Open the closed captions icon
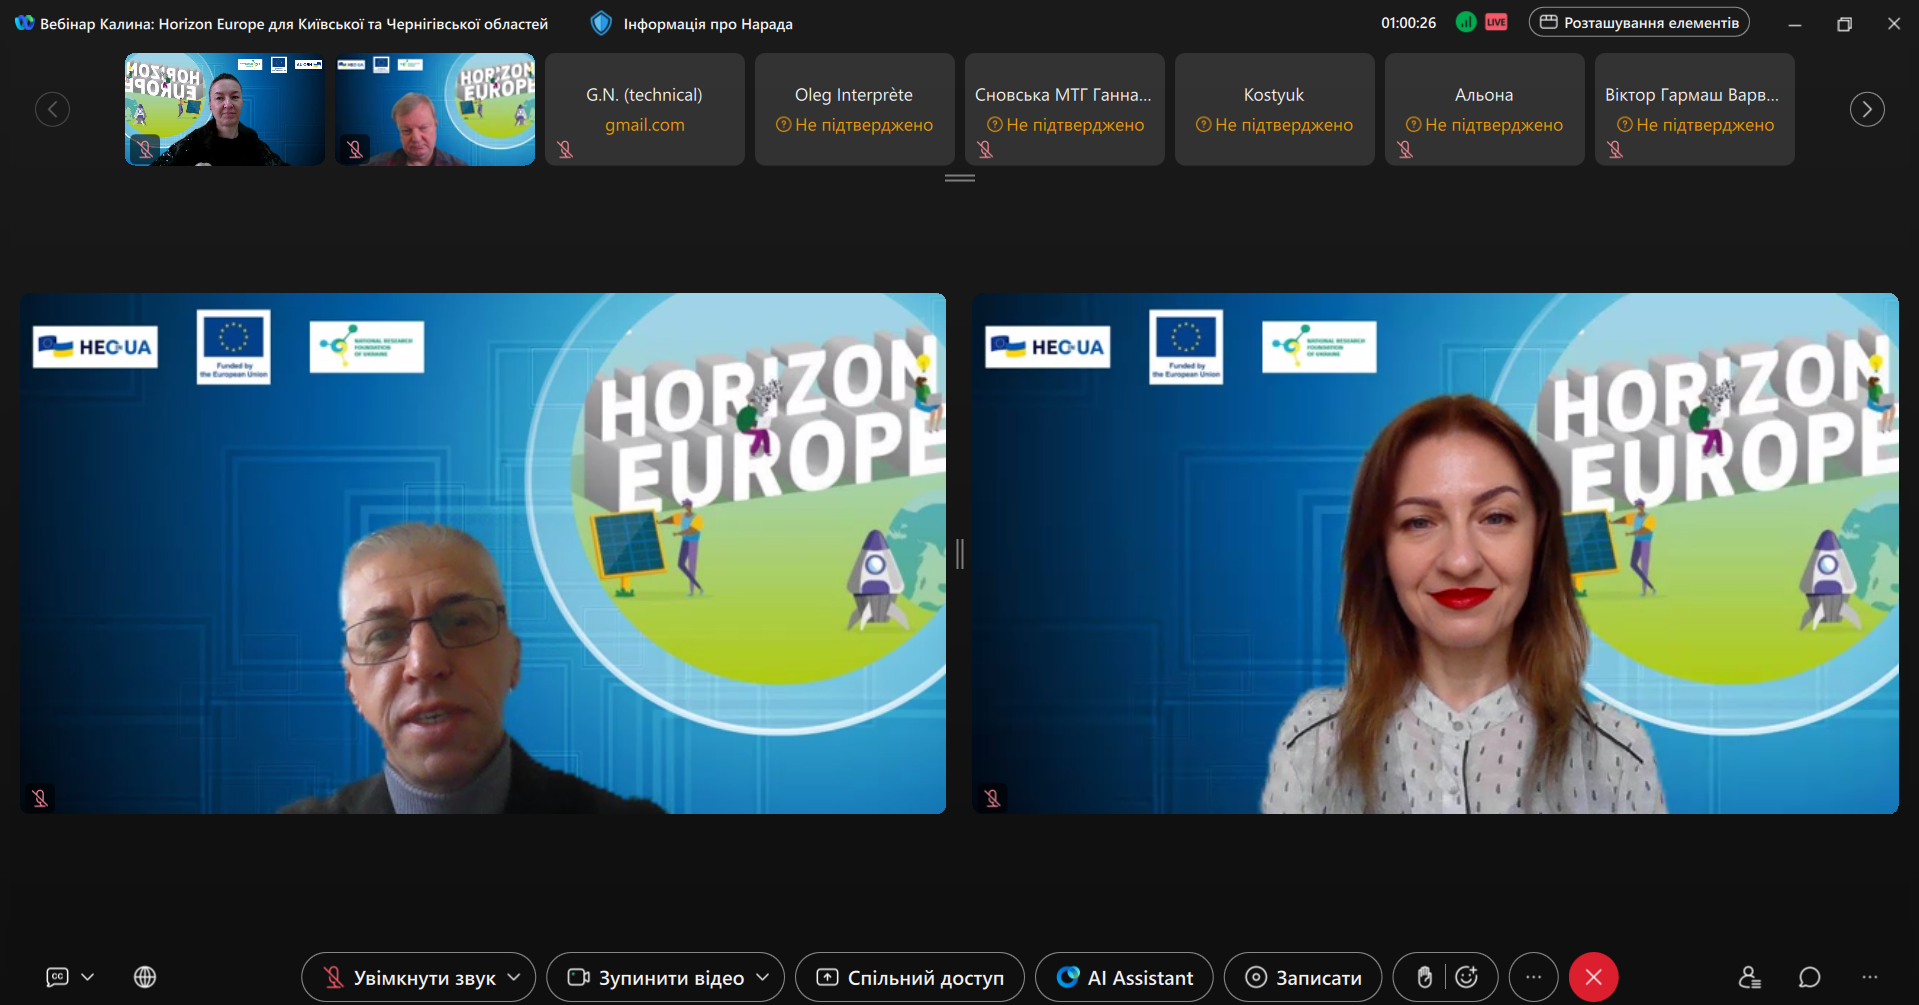Screen dimensions: 1919x1005 tap(58, 977)
